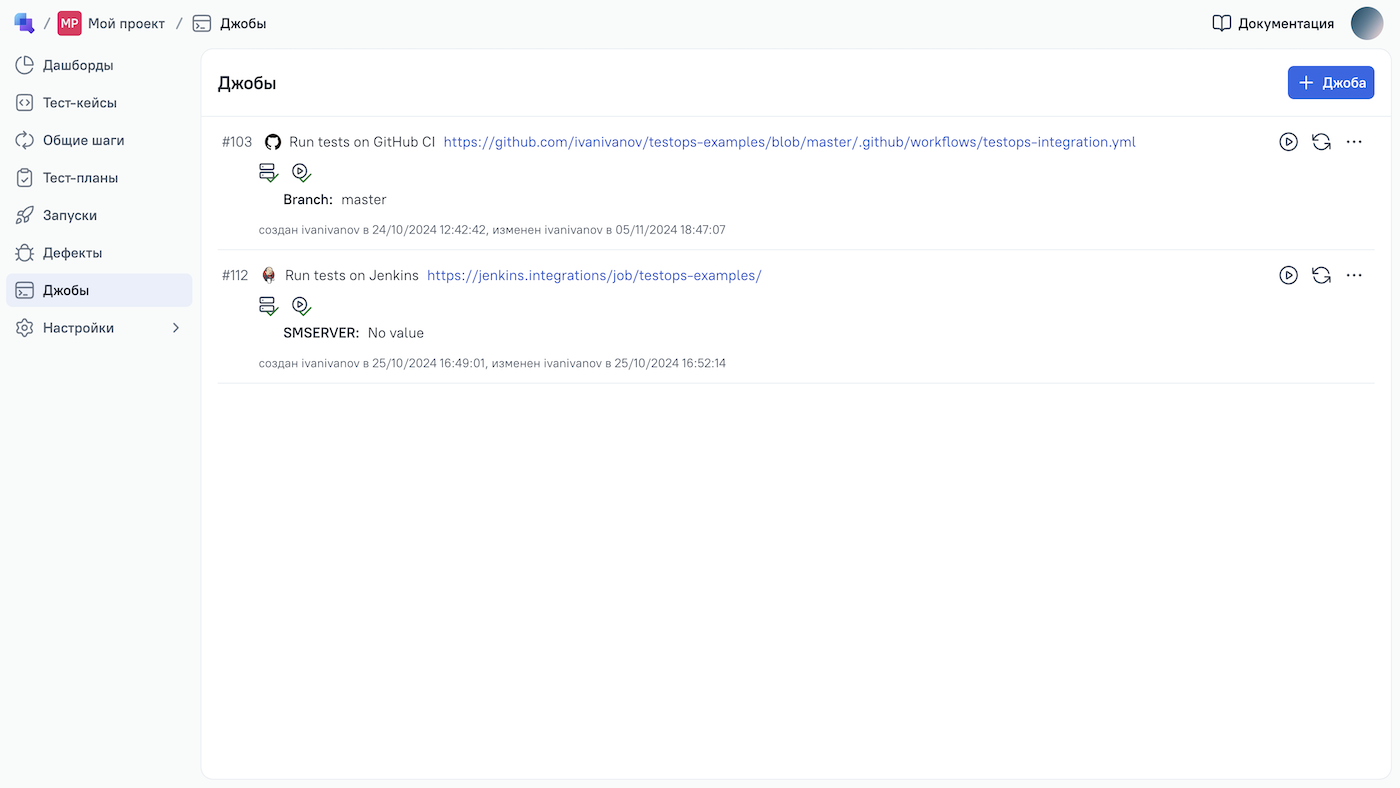The width and height of the screenshot is (1400, 788).
Task: Run the Jenkins job #112
Action: click(x=1288, y=275)
